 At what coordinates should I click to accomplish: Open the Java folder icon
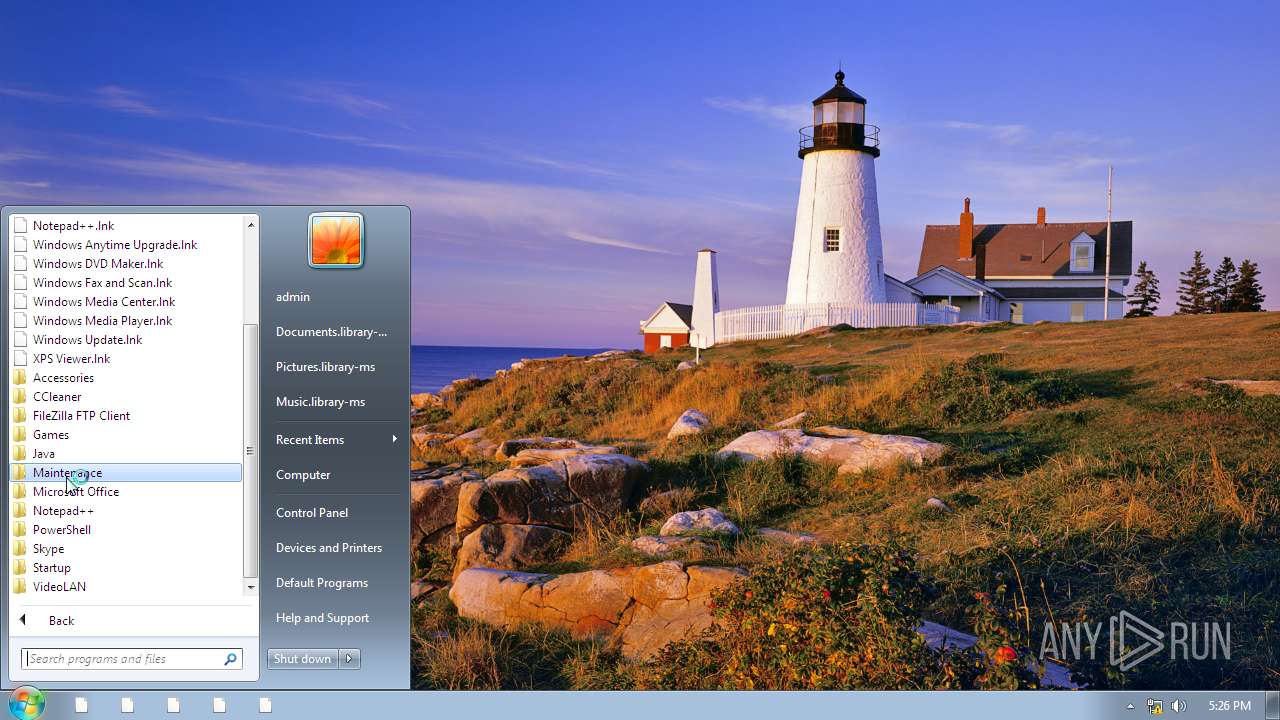click(20, 454)
